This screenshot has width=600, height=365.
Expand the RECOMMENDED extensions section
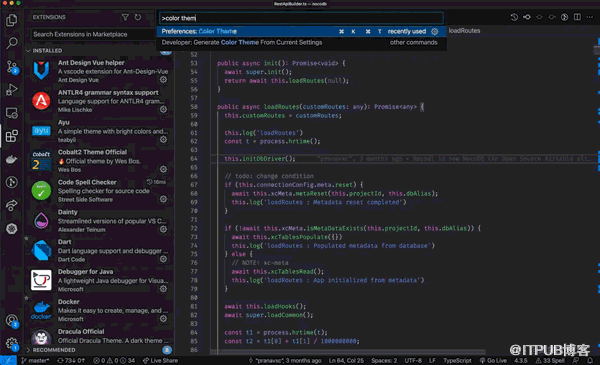pos(99,350)
